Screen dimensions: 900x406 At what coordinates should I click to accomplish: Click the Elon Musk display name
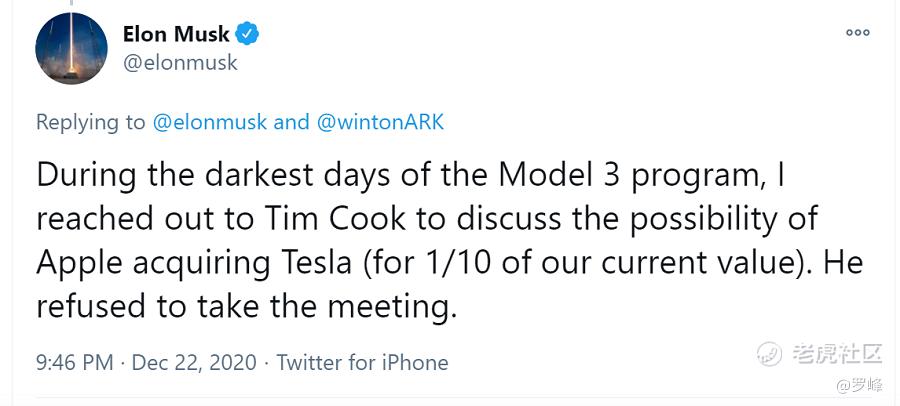(175, 34)
